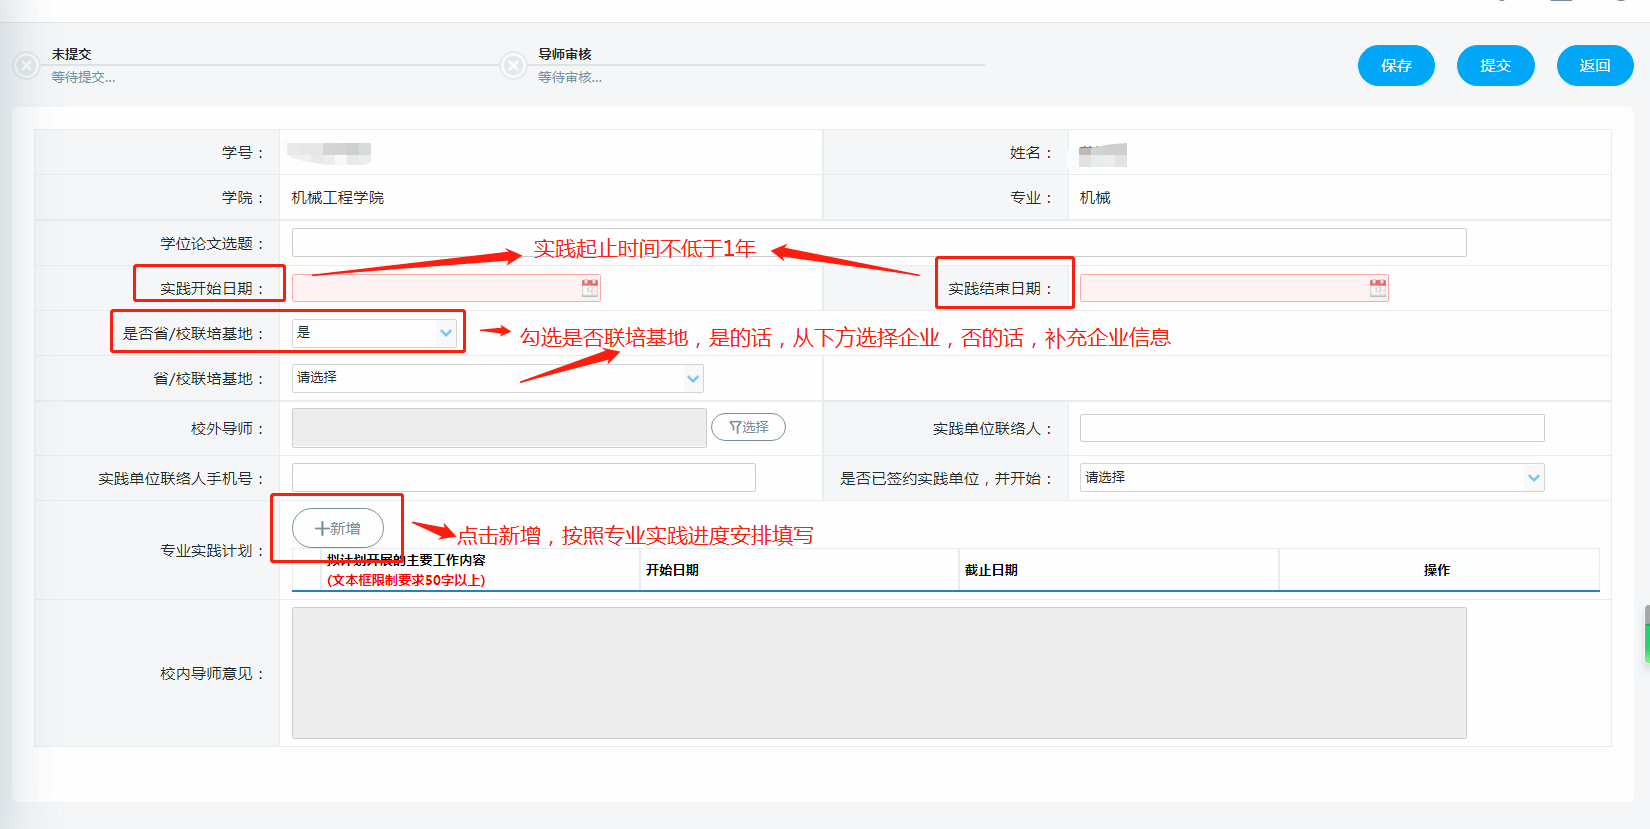1650x829 pixels.
Task: Click the 开始日期 column header
Action: tap(672, 570)
